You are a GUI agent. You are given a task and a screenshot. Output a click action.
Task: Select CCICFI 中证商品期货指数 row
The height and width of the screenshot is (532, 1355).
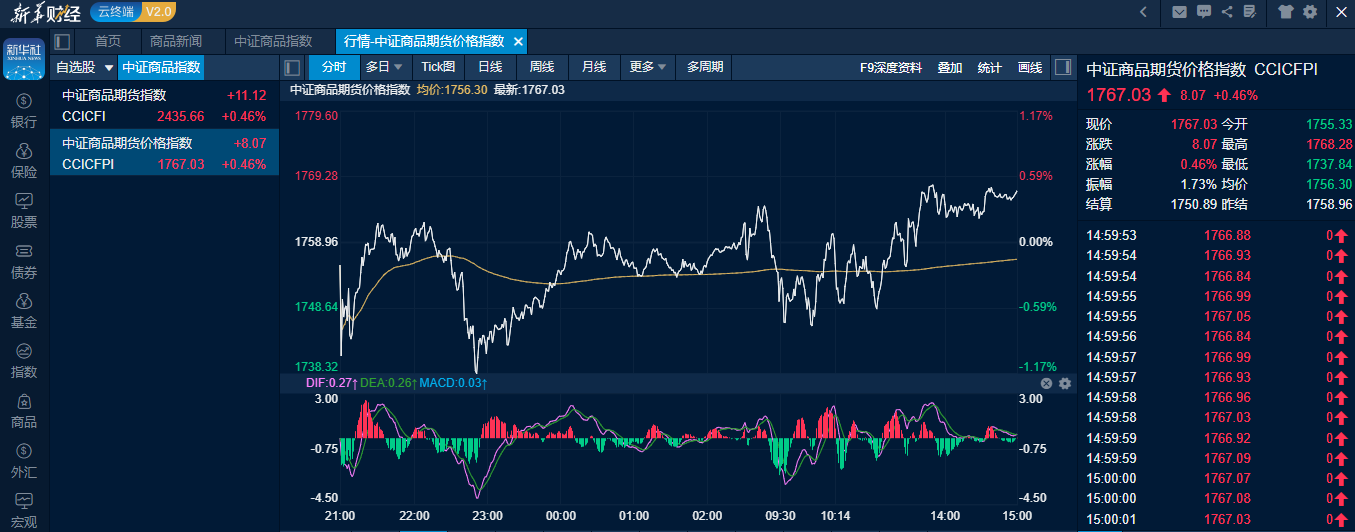point(164,105)
